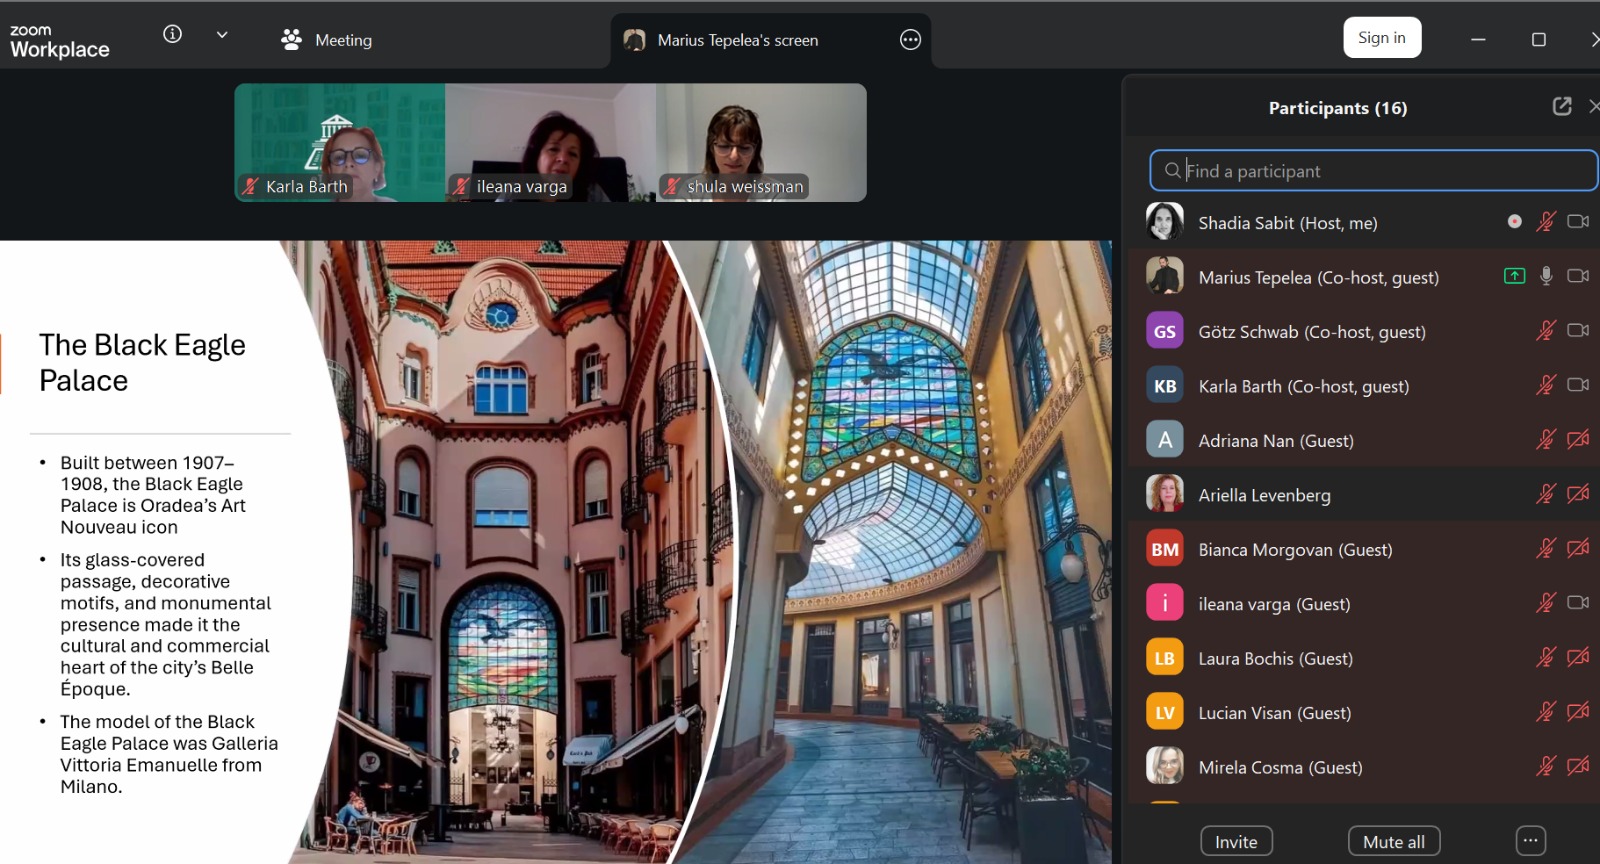Mute Marius Tepelea's microphone
This screenshot has width=1600, height=864.
[1546, 276]
